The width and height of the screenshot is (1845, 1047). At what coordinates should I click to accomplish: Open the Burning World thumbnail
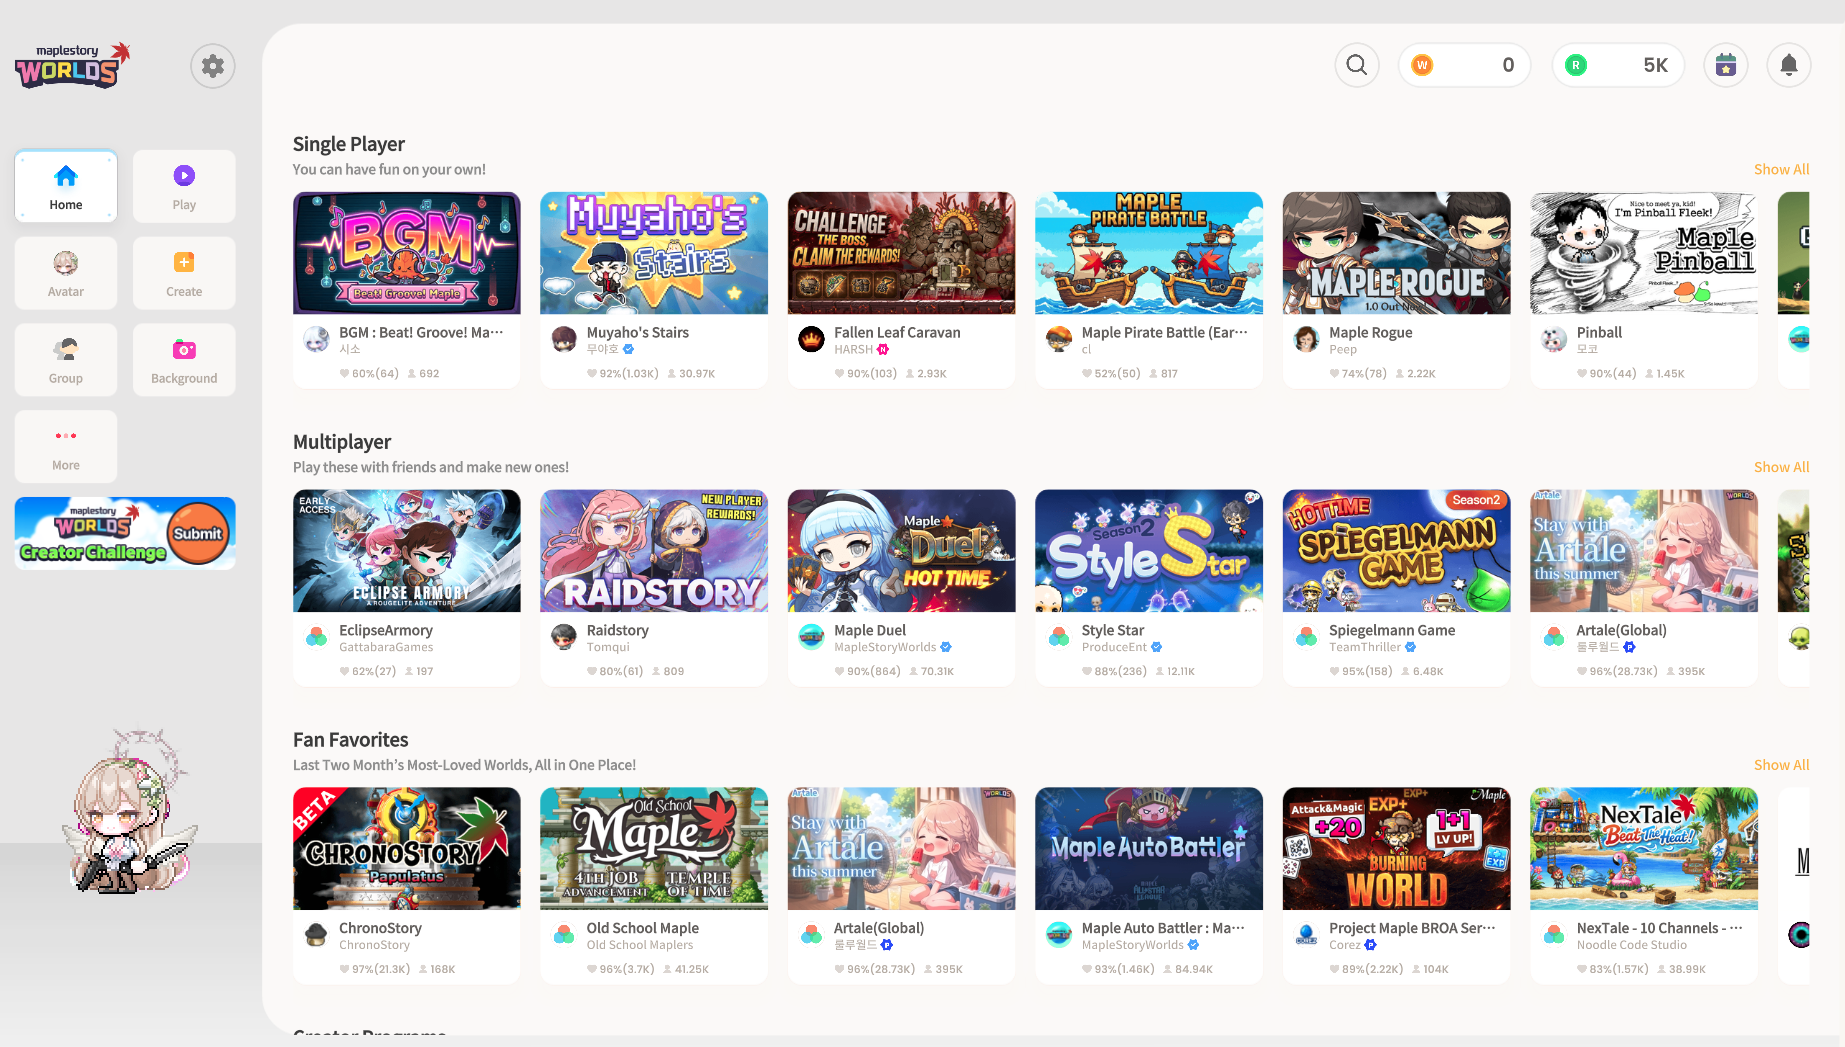point(1397,849)
